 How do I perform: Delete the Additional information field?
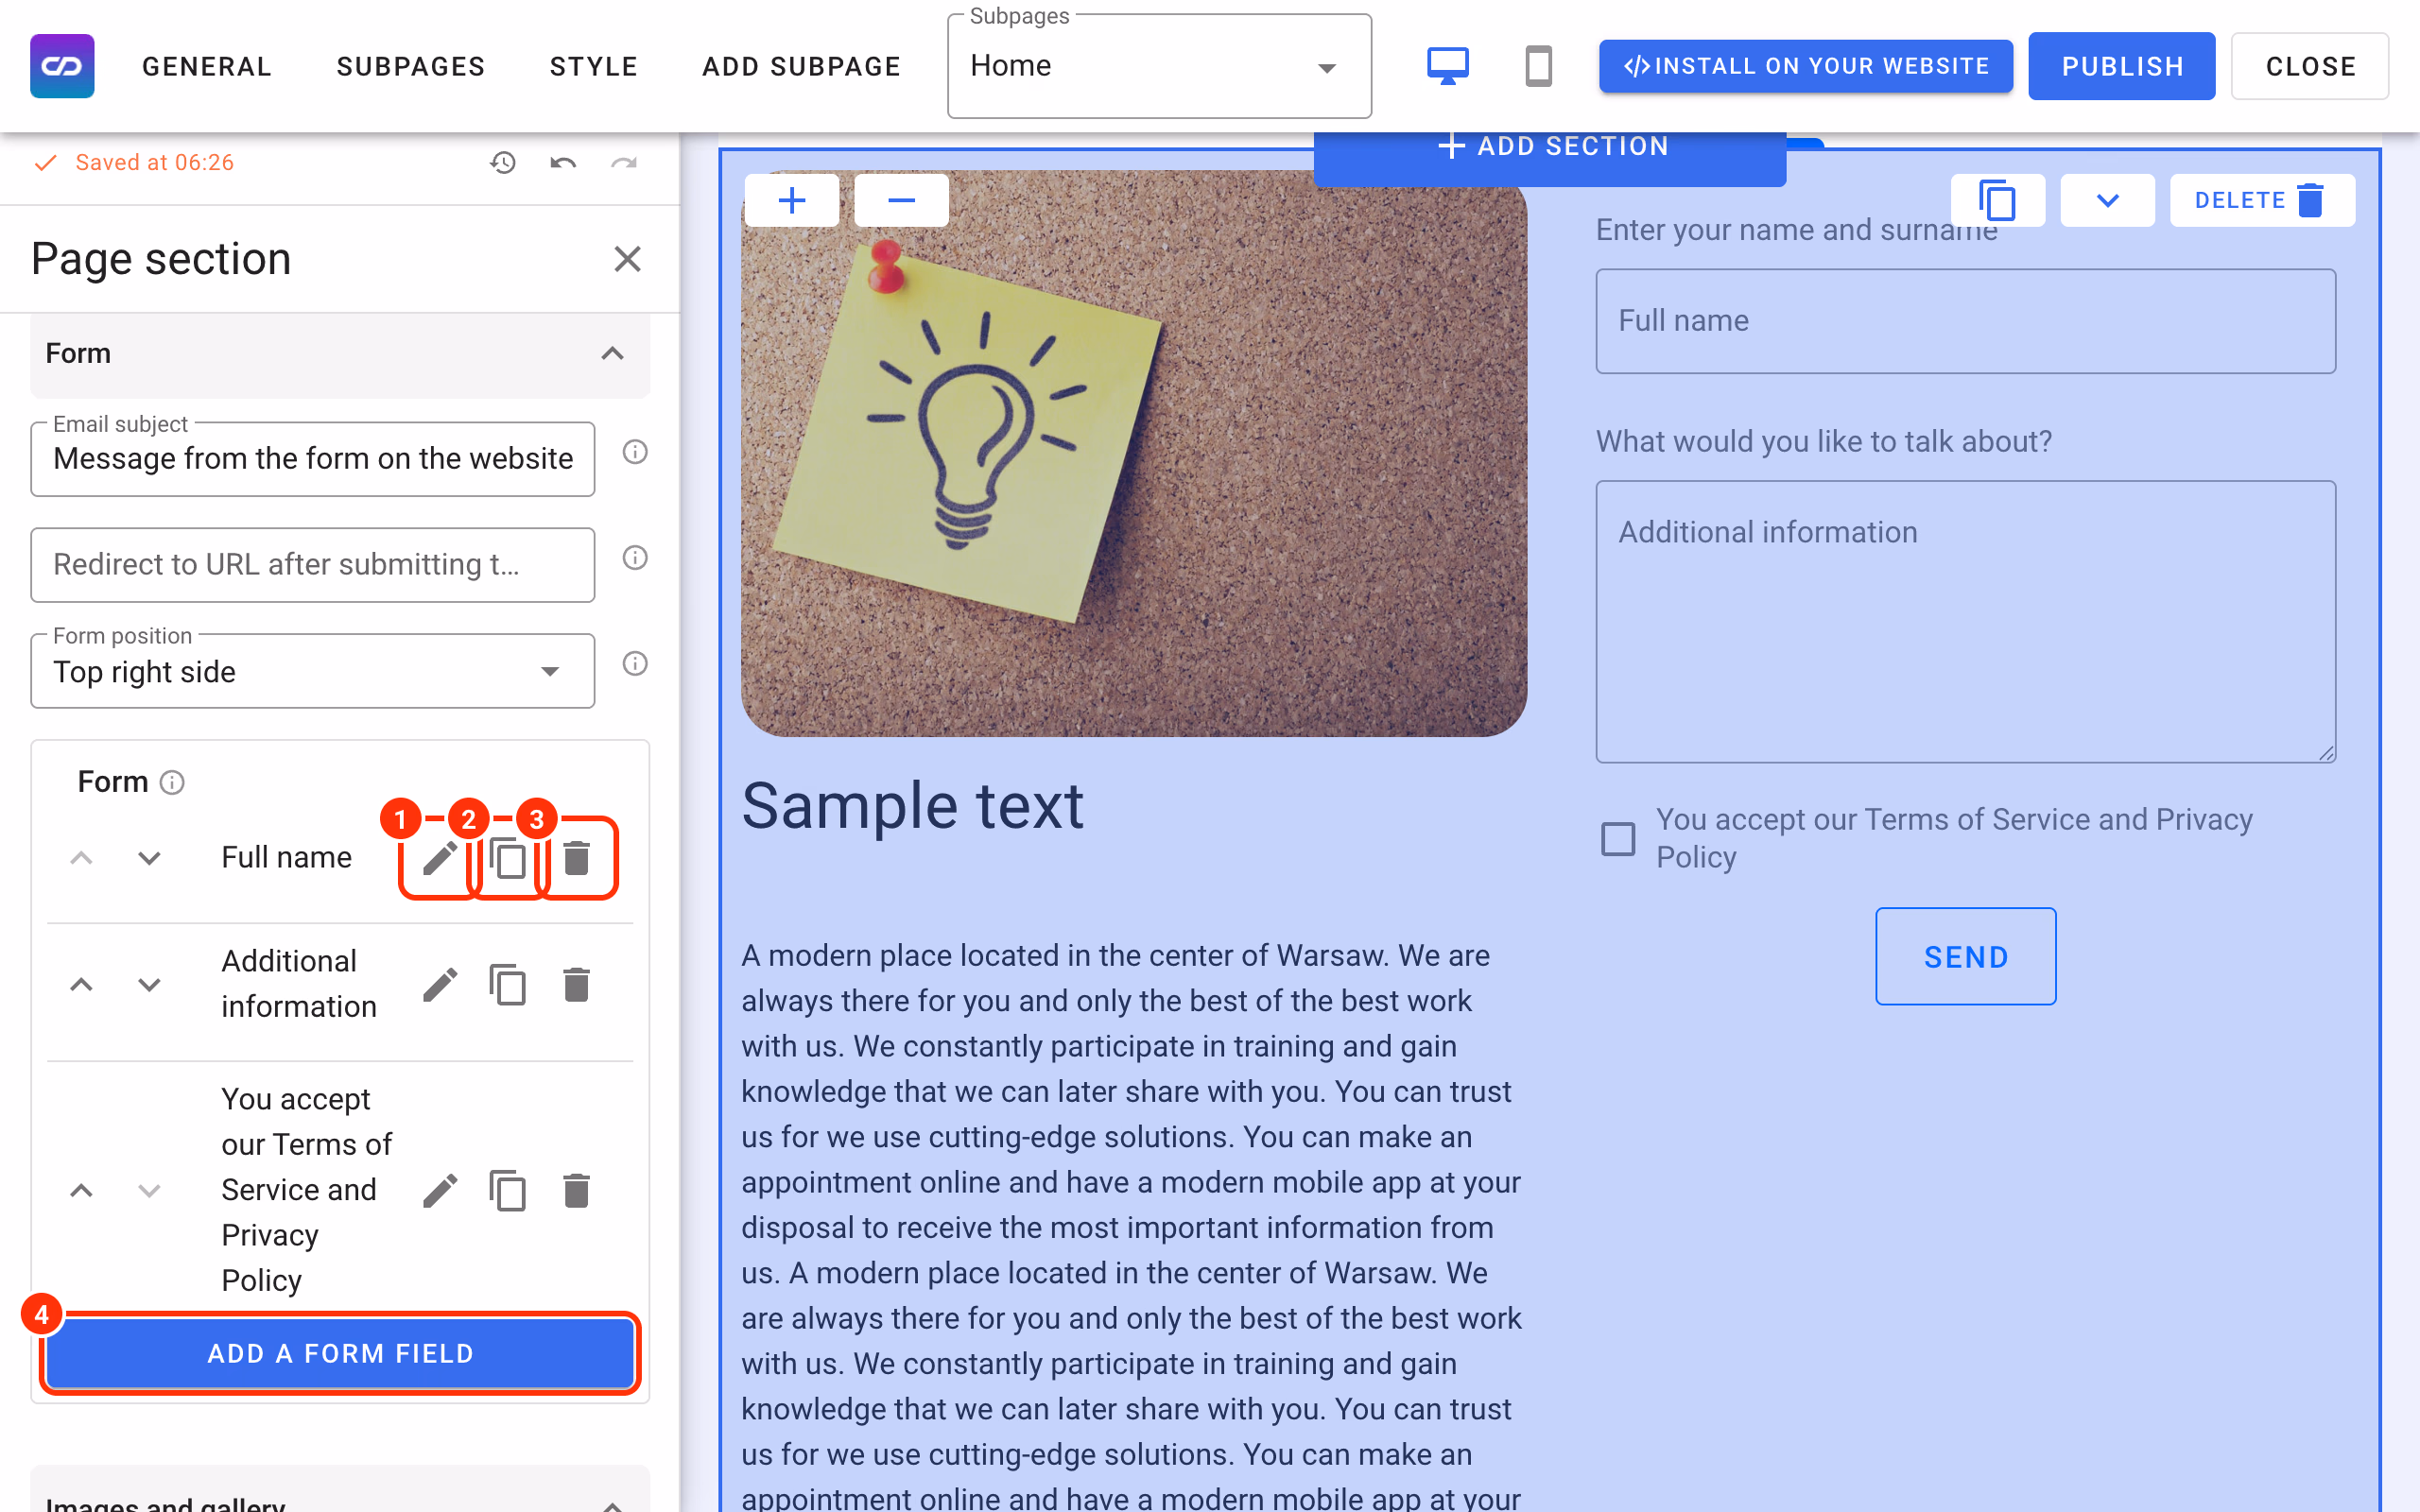(576, 984)
